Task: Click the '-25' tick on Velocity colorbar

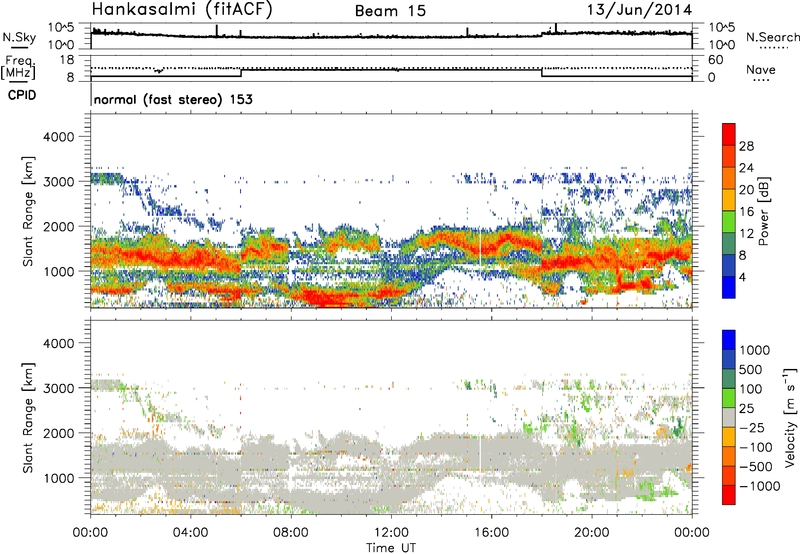Action: click(752, 428)
